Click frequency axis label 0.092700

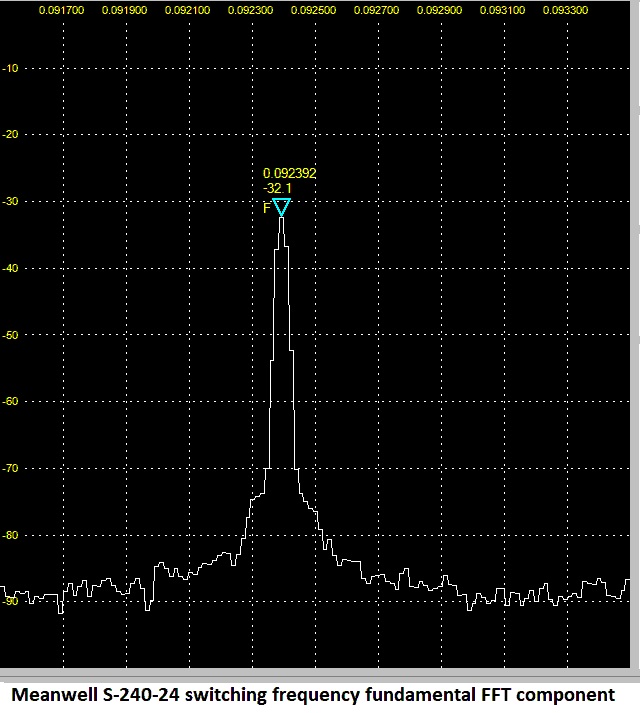pyautogui.click(x=376, y=10)
